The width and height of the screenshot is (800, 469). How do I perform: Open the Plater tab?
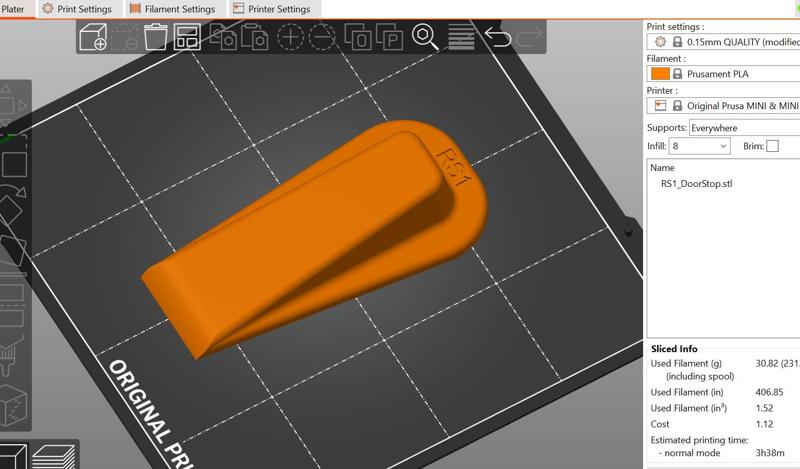[x=13, y=9]
